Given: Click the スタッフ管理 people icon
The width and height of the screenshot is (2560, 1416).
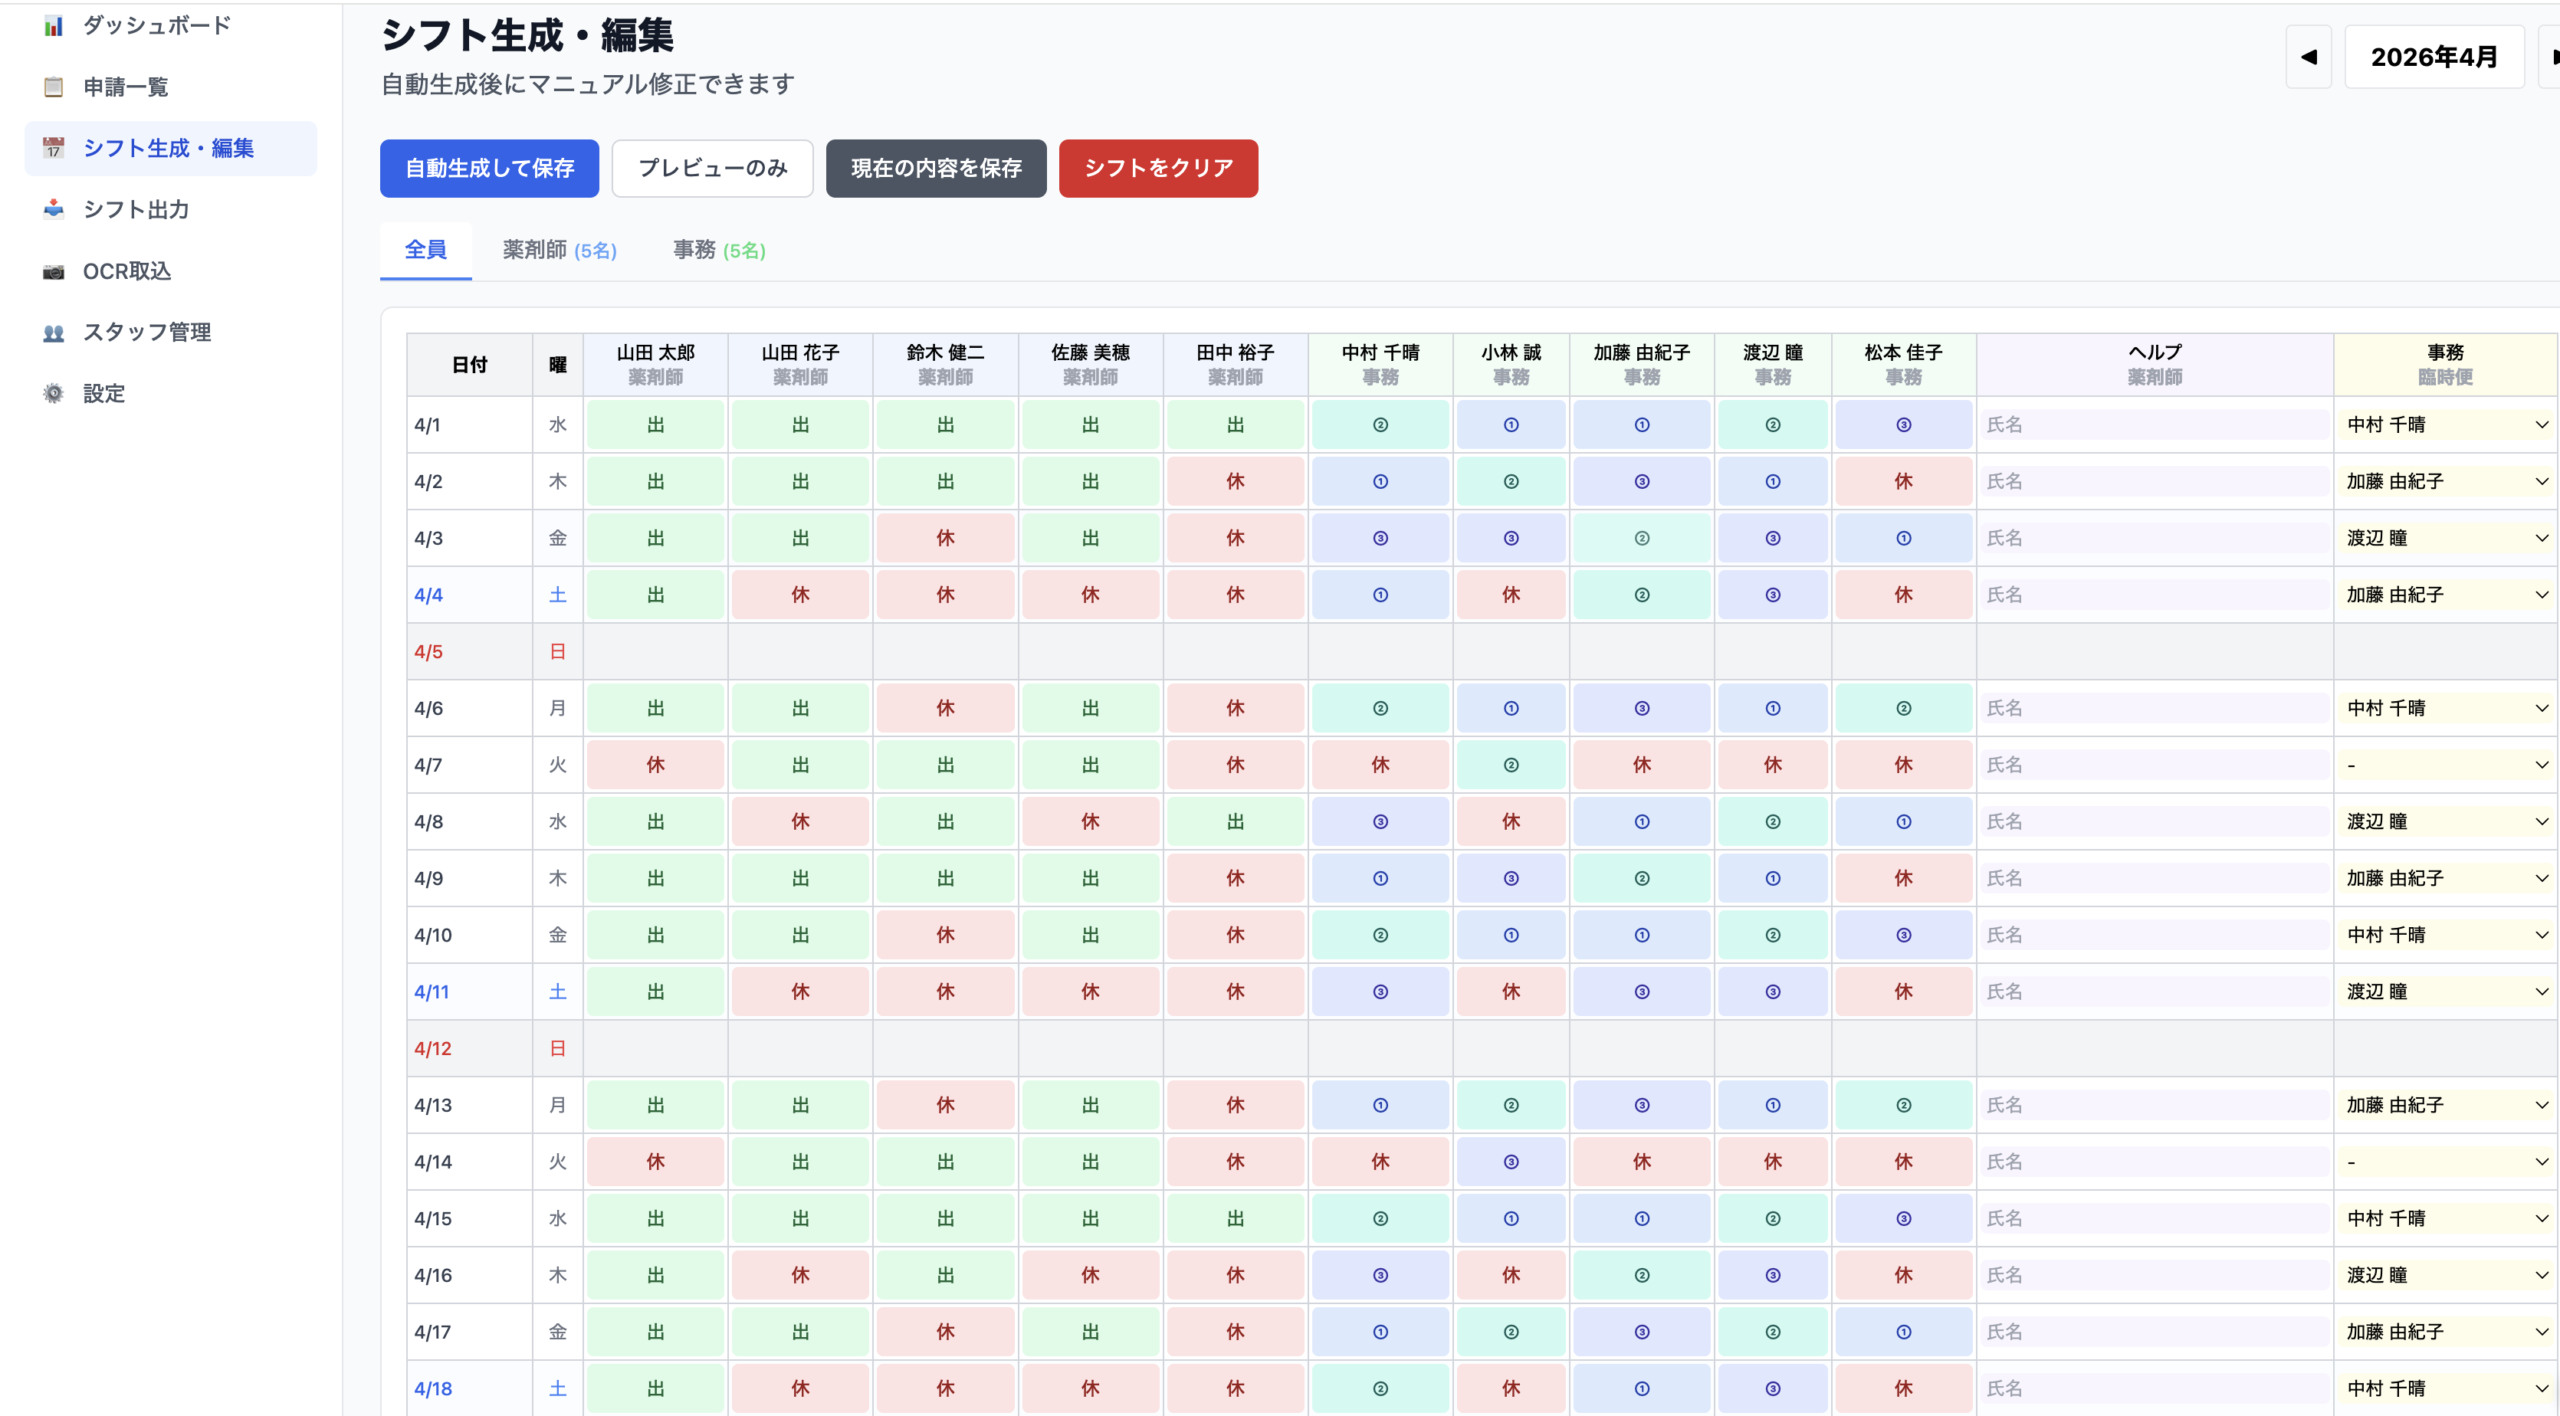Looking at the screenshot, I should pos(54,332).
